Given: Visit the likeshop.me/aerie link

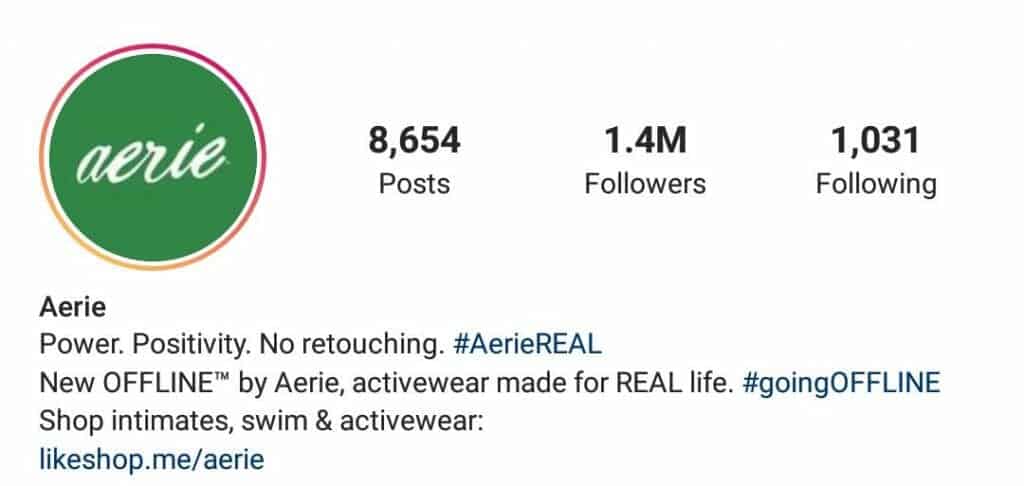Looking at the screenshot, I should [x=152, y=460].
